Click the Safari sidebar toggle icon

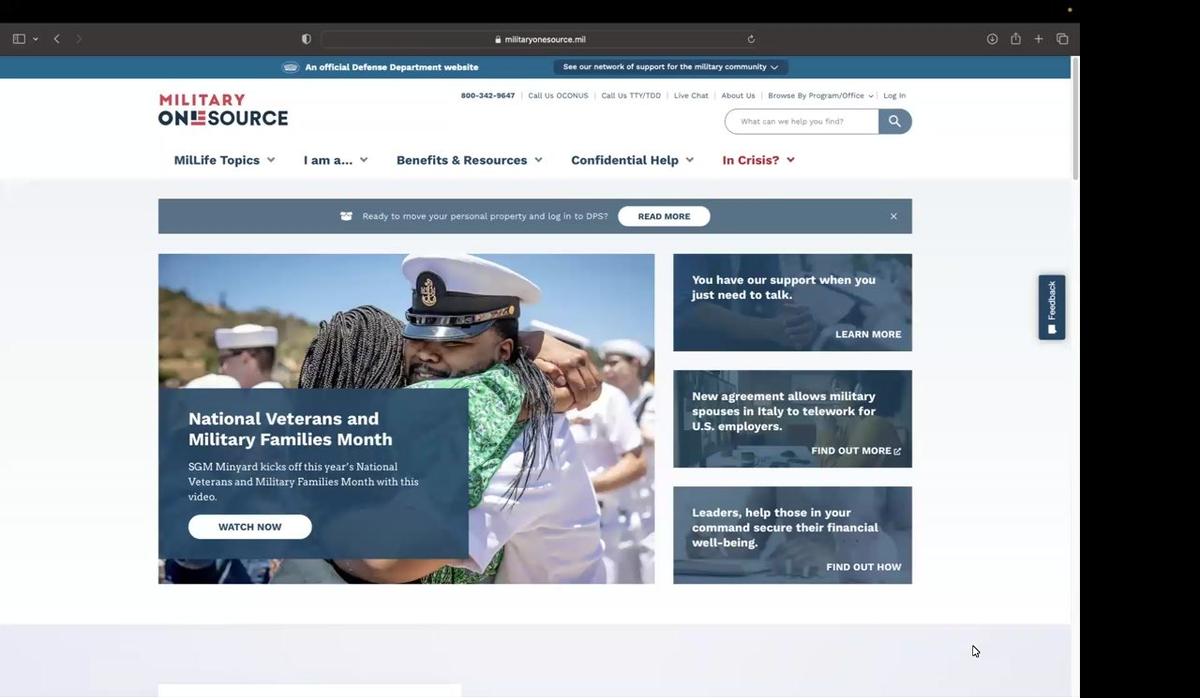(19, 39)
